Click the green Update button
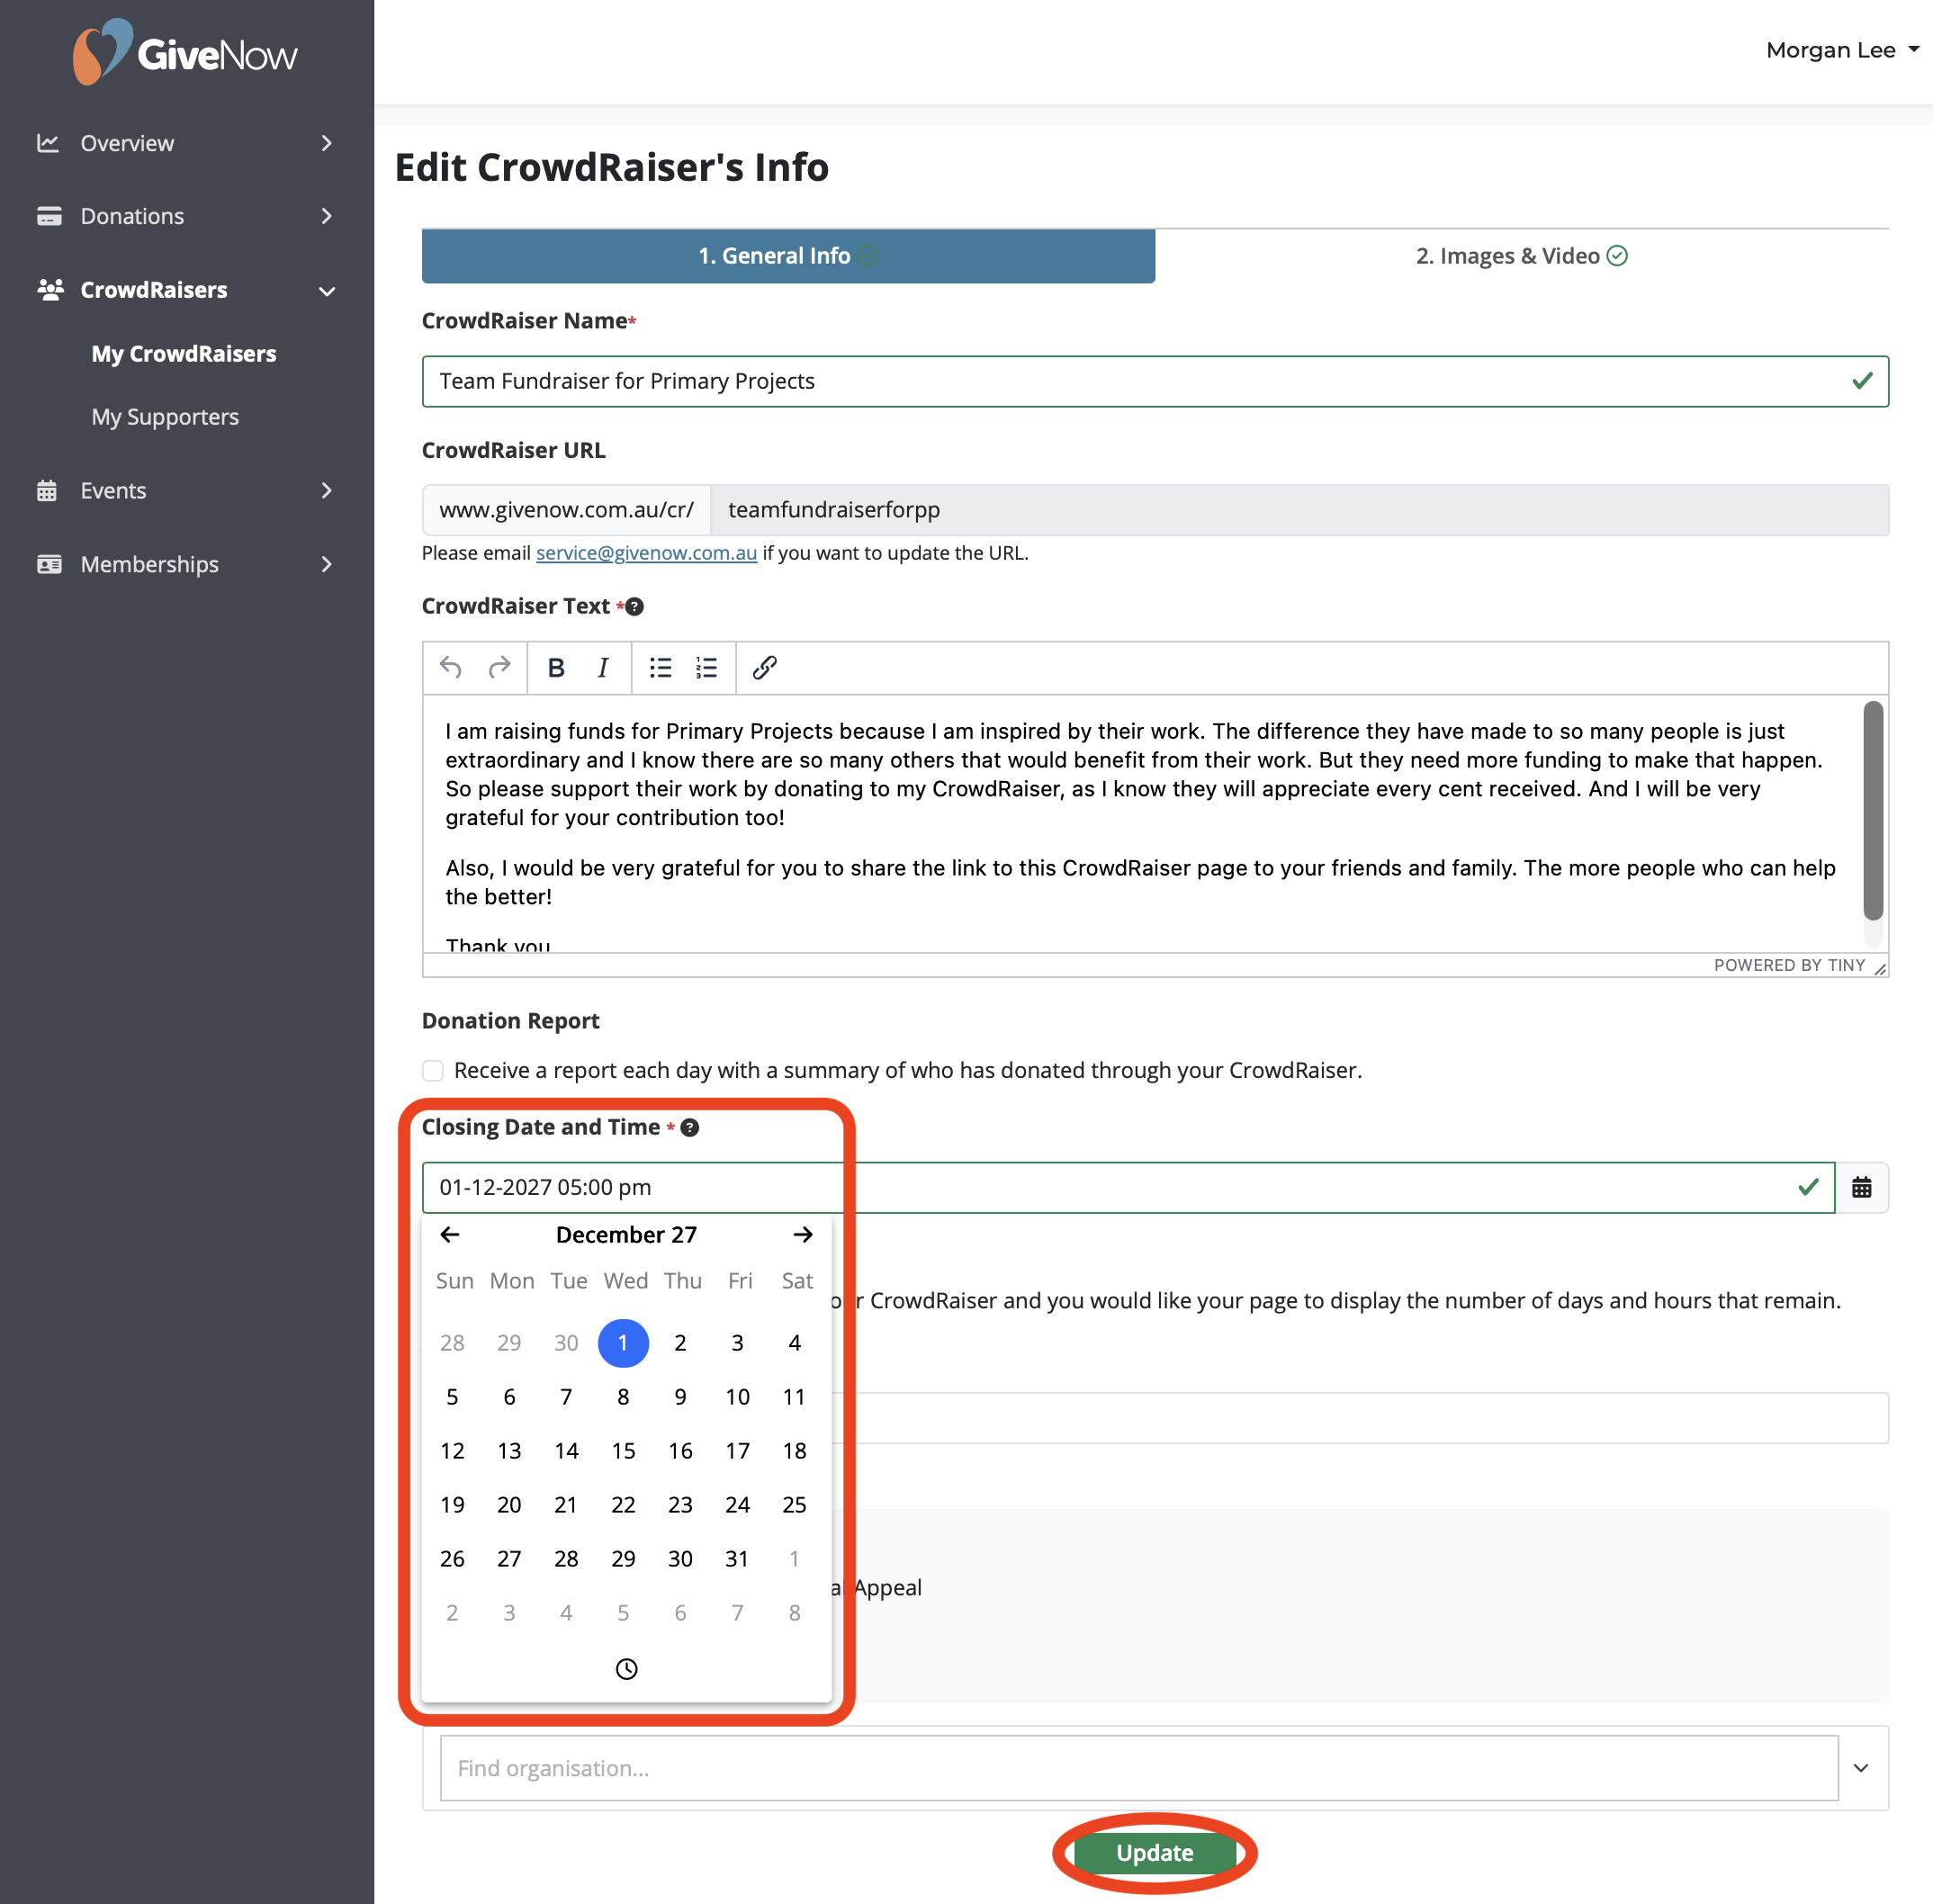The width and height of the screenshot is (1933, 1904). [x=1155, y=1853]
